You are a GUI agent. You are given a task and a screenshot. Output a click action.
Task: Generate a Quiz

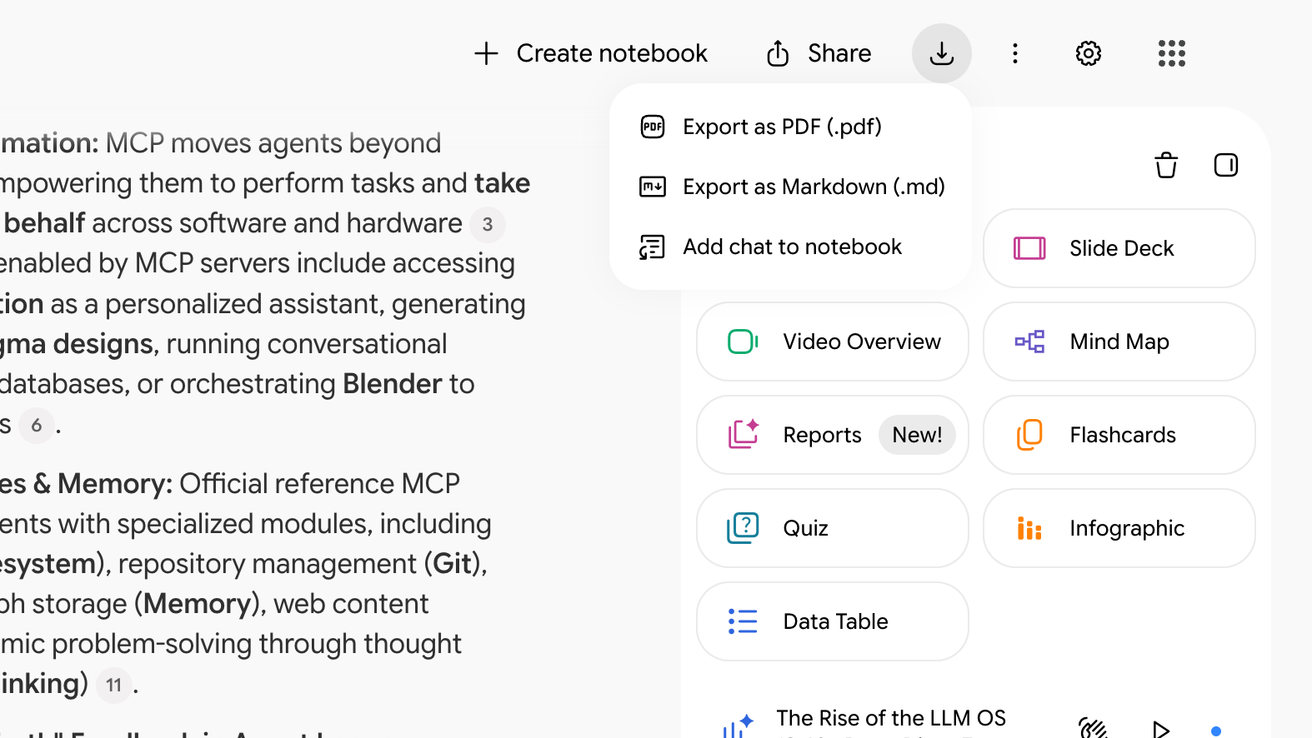pos(832,528)
